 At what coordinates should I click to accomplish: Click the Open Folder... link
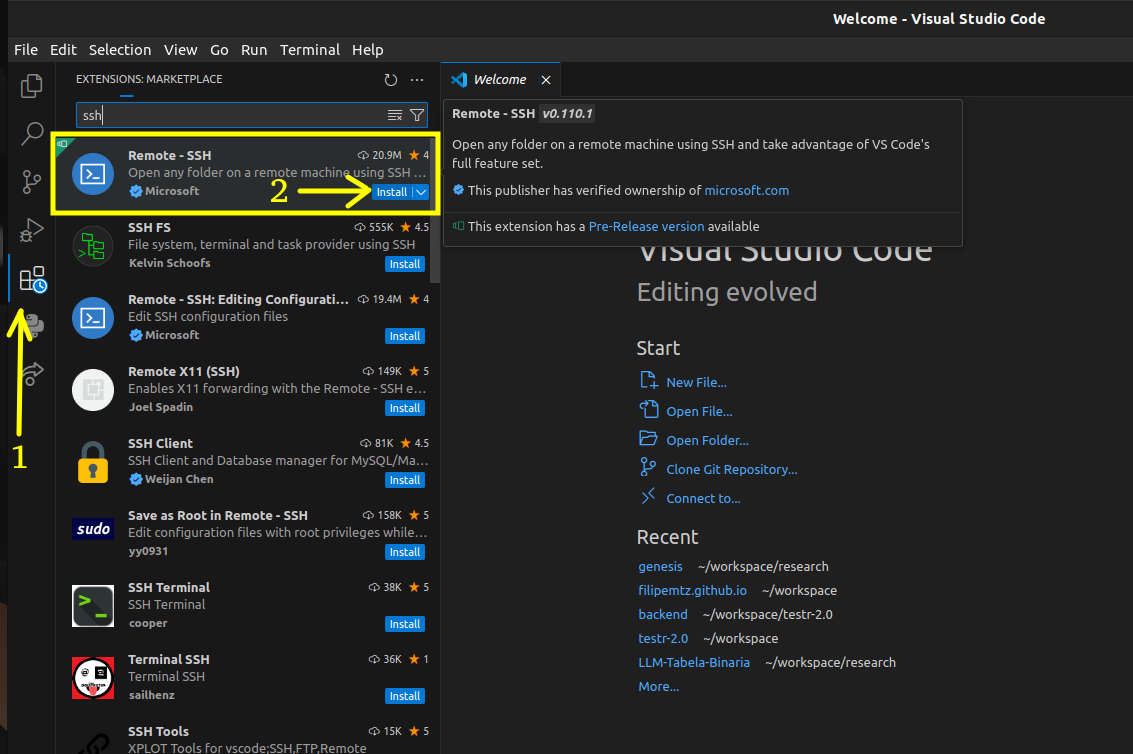707,440
